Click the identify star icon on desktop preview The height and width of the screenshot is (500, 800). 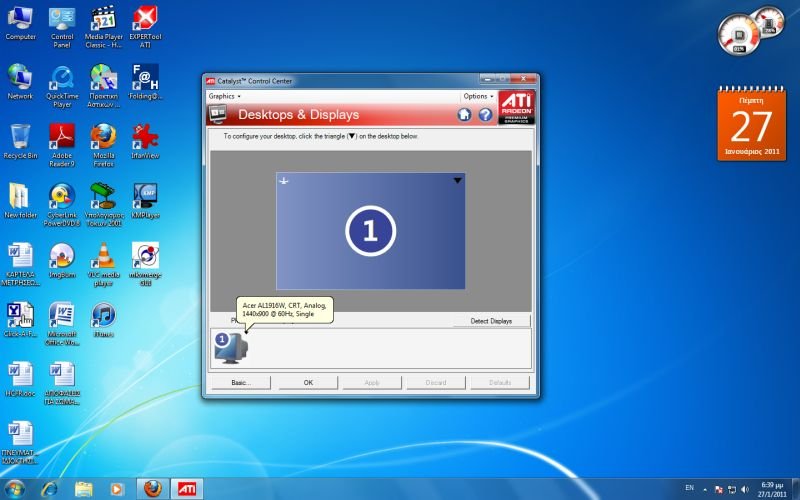point(284,181)
